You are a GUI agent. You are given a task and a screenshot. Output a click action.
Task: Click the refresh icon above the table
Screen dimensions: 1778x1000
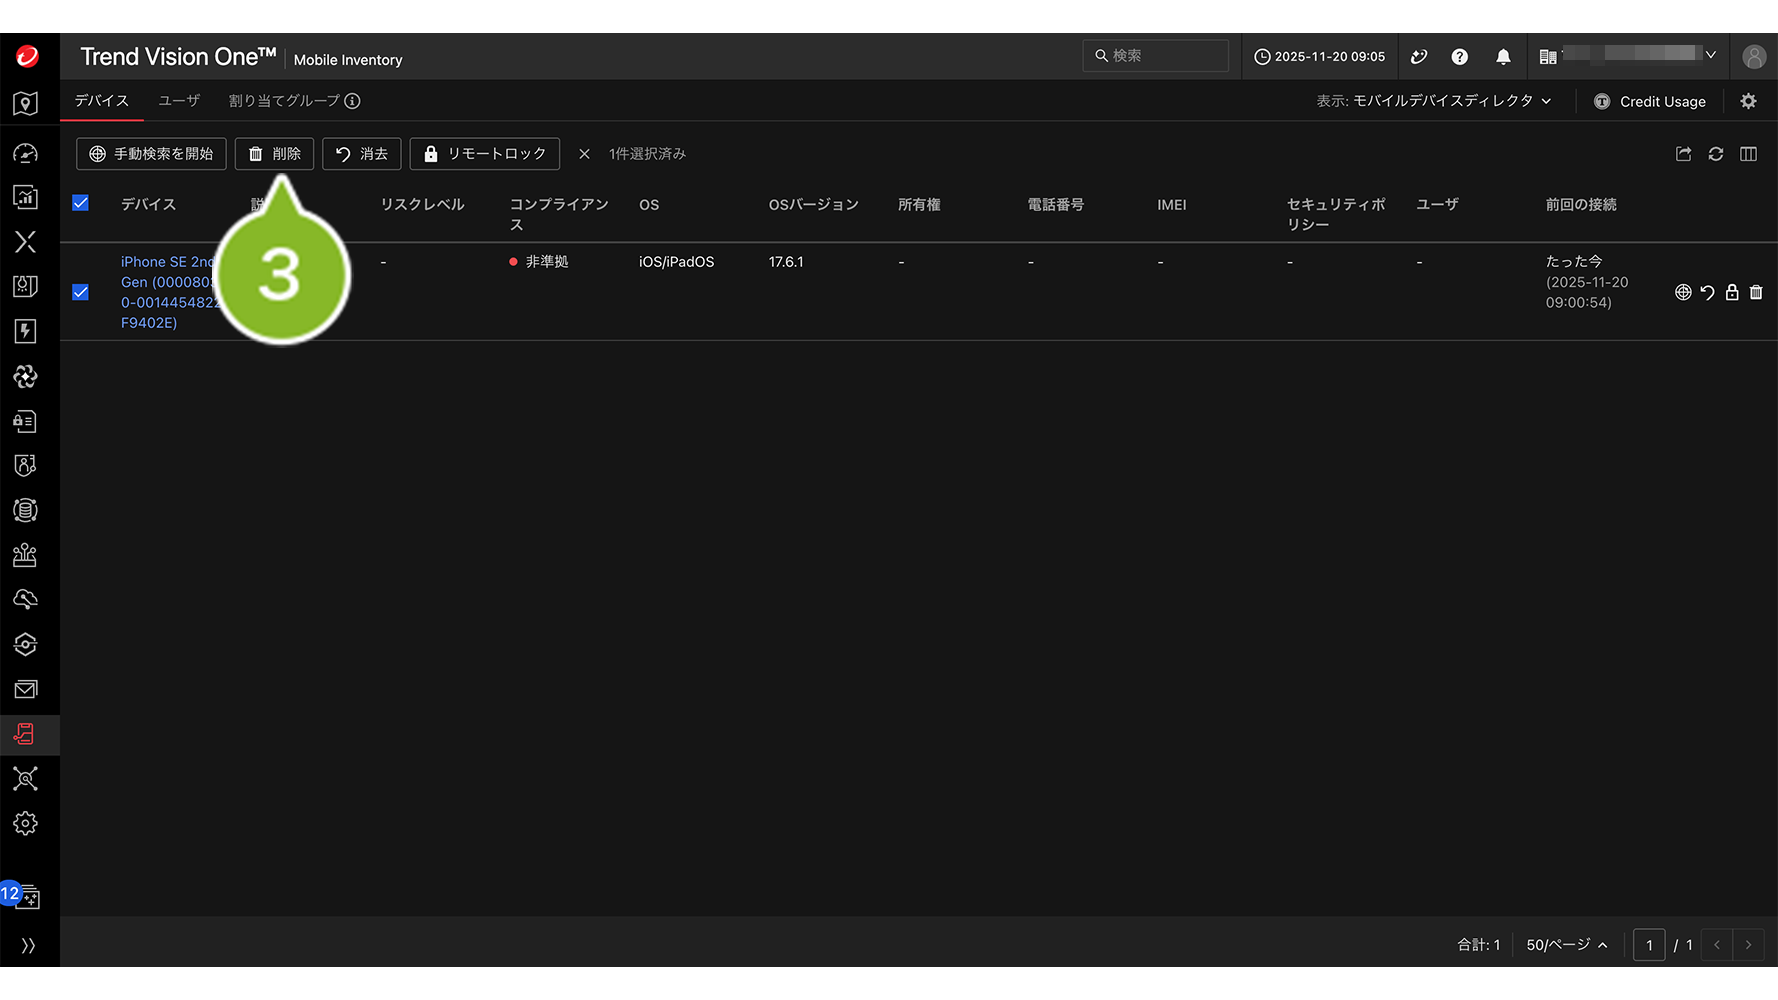[1715, 154]
